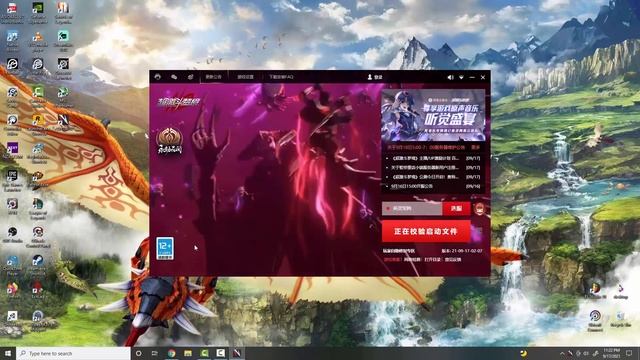Image resolution: width=640 pixels, height=360 pixels.
Task: Open customer support headset icon in launcher
Action: click(158, 77)
